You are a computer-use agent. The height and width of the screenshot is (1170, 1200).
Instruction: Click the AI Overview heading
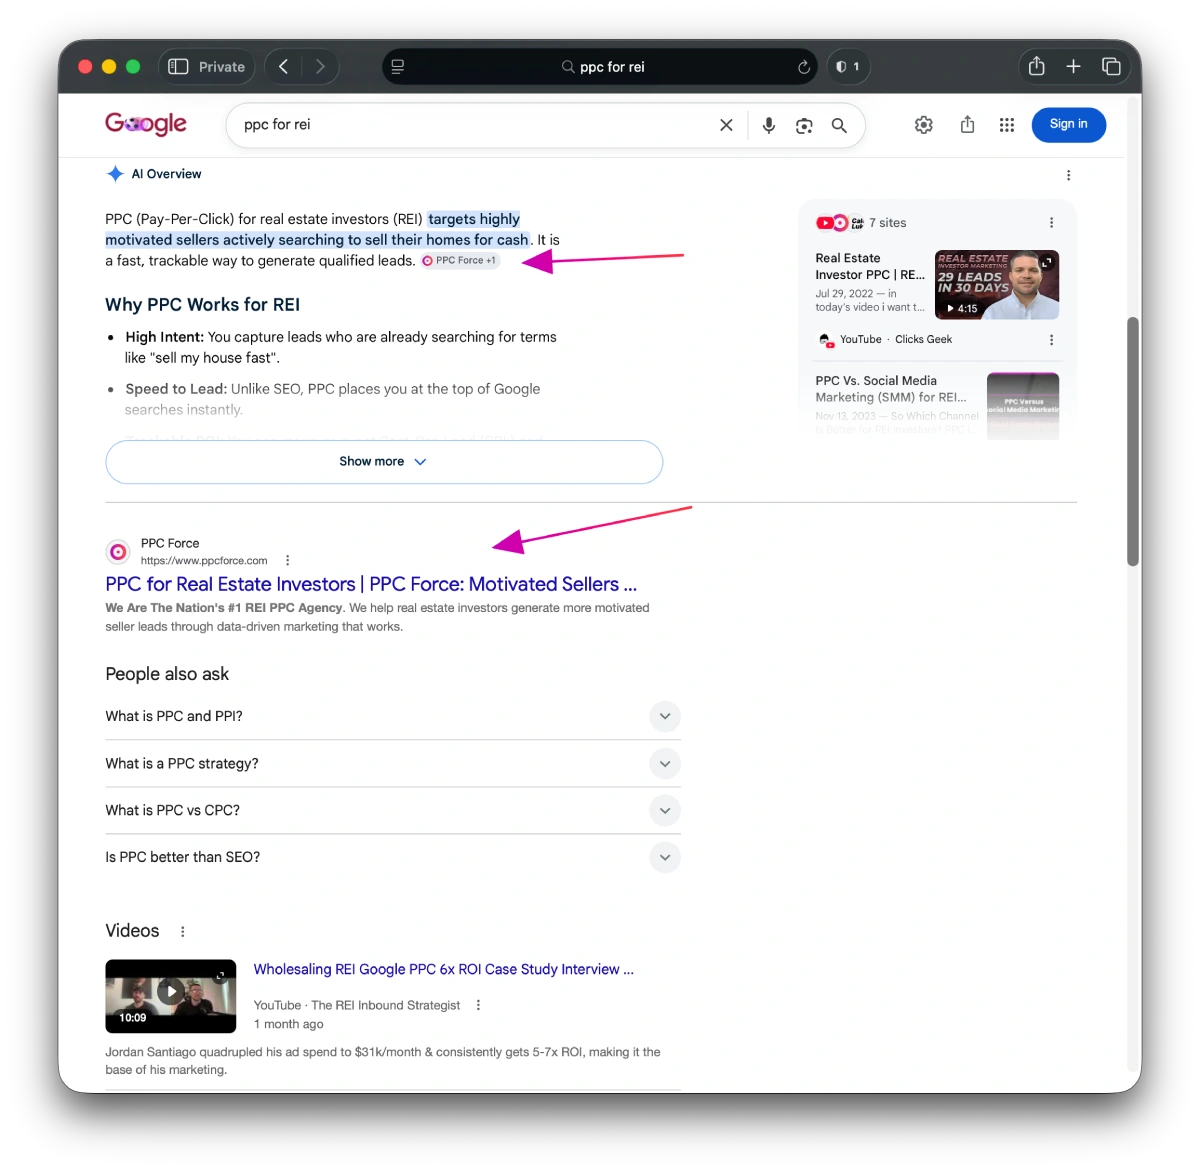point(166,174)
